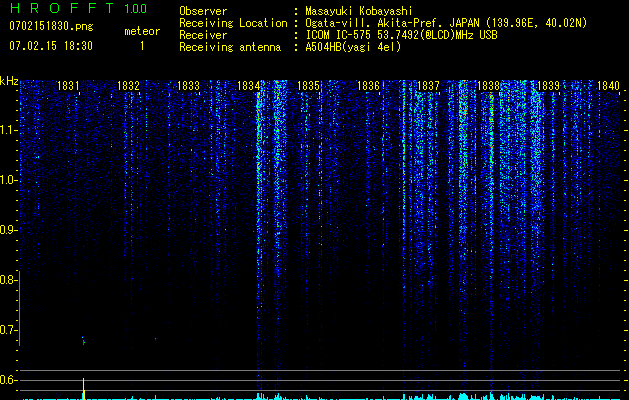This screenshot has height=400, width=629.
Task: Click the 1833 time marker
Action: coord(188,85)
